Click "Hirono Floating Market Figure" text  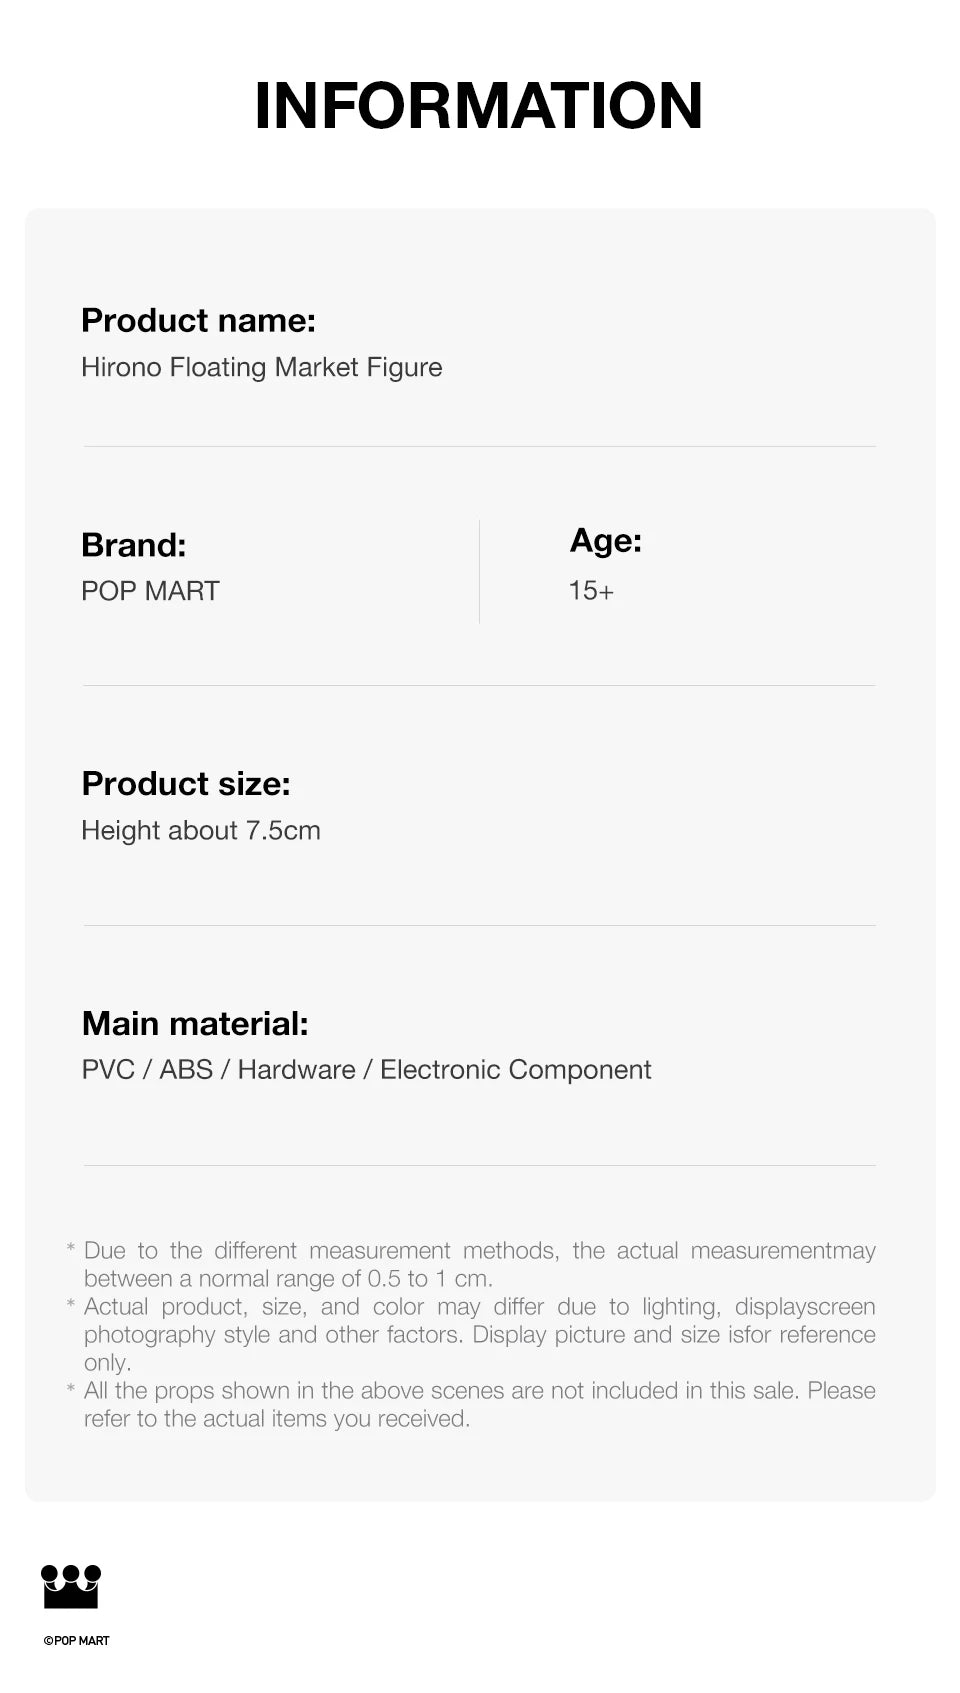[261, 367]
